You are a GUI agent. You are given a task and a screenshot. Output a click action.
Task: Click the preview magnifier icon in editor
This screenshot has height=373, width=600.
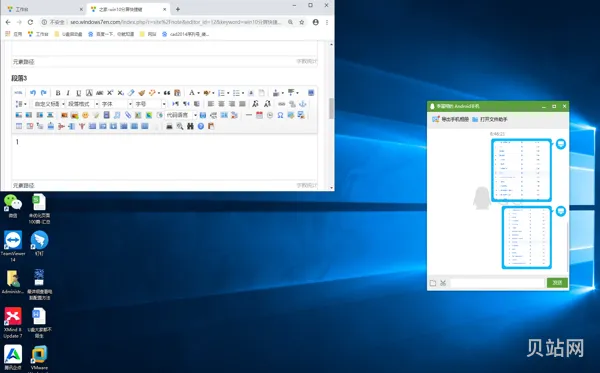tap(179, 126)
